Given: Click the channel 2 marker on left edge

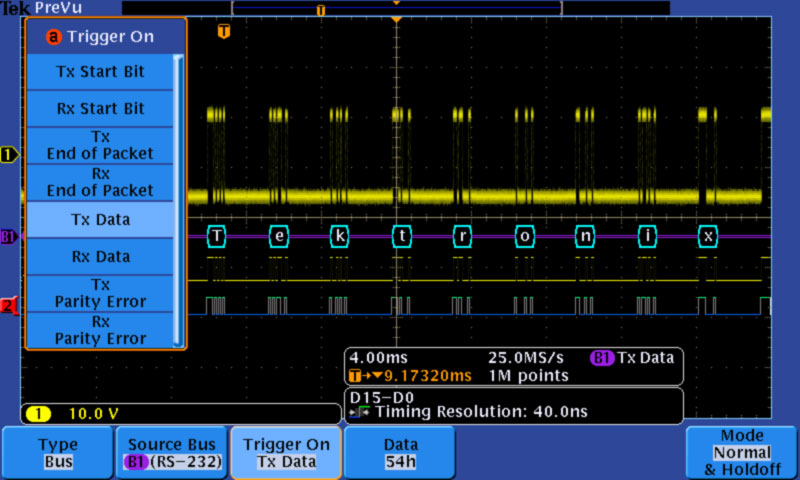Looking at the screenshot, I should point(9,306).
